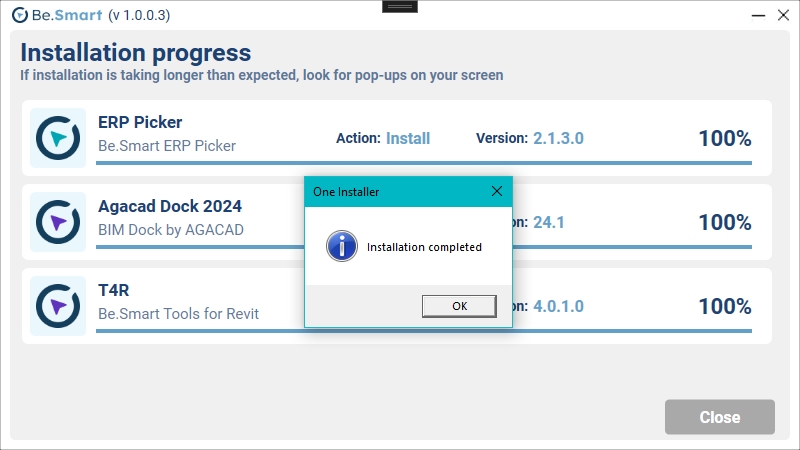Image resolution: width=800 pixels, height=450 pixels.
Task: Close the One Installer dialog with X
Action: (496, 191)
